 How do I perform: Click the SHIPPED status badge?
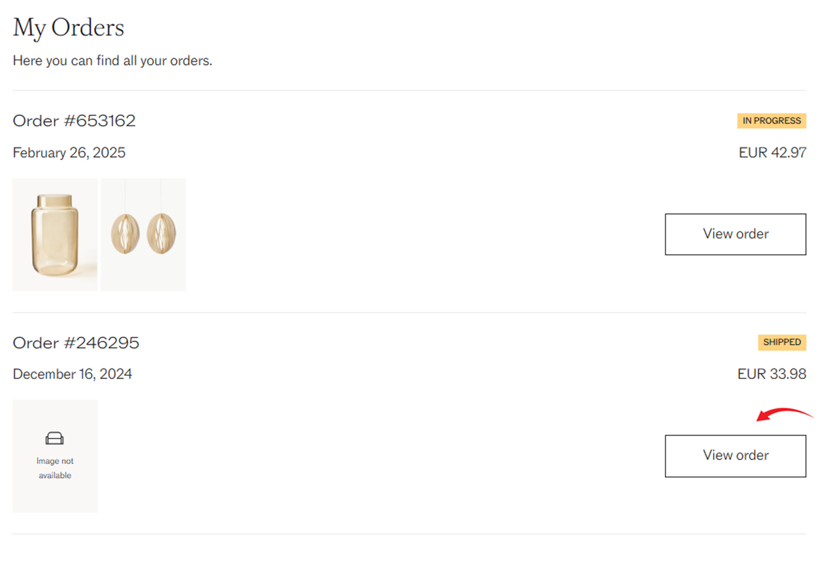point(782,342)
